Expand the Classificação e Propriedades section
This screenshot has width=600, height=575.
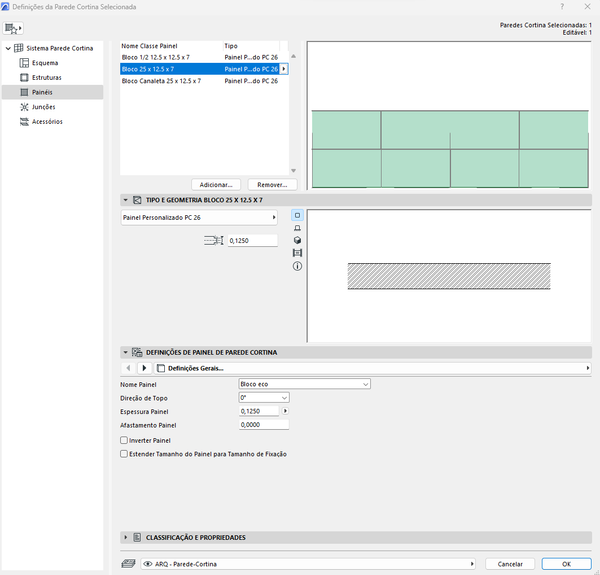(x=125, y=538)
